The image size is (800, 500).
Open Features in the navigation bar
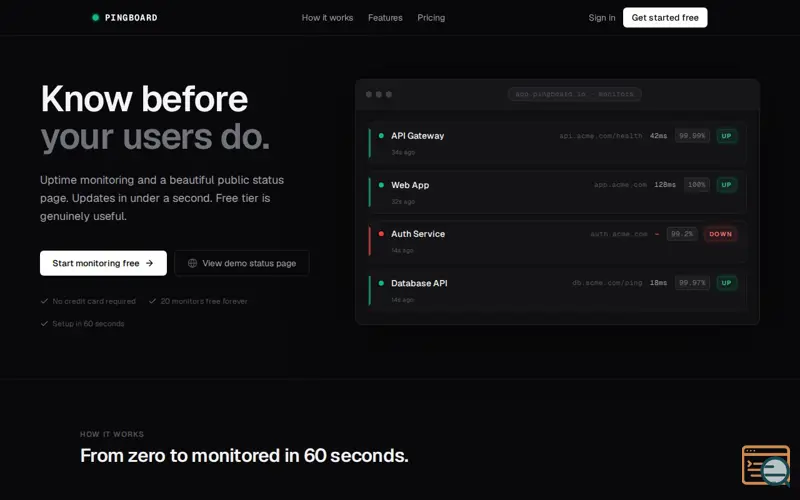click(385, 17)
